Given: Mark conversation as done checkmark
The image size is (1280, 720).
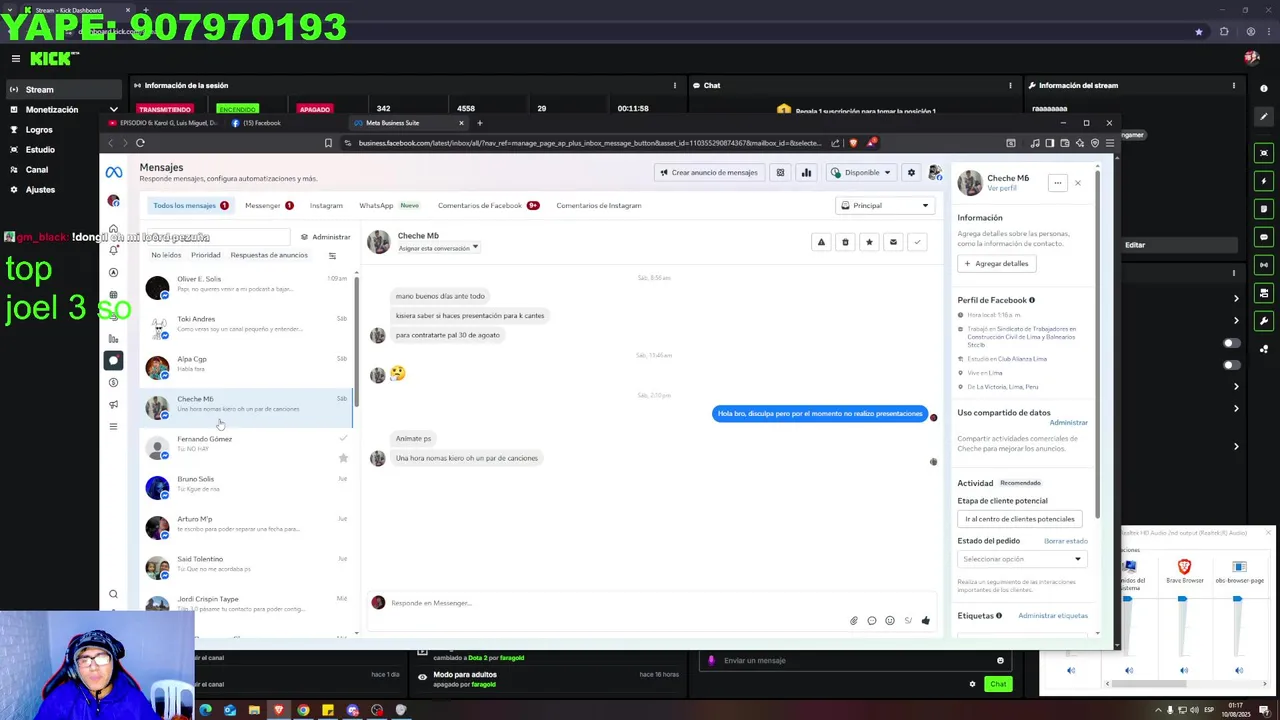Looking at the screenshot, I should click(917, 242).
